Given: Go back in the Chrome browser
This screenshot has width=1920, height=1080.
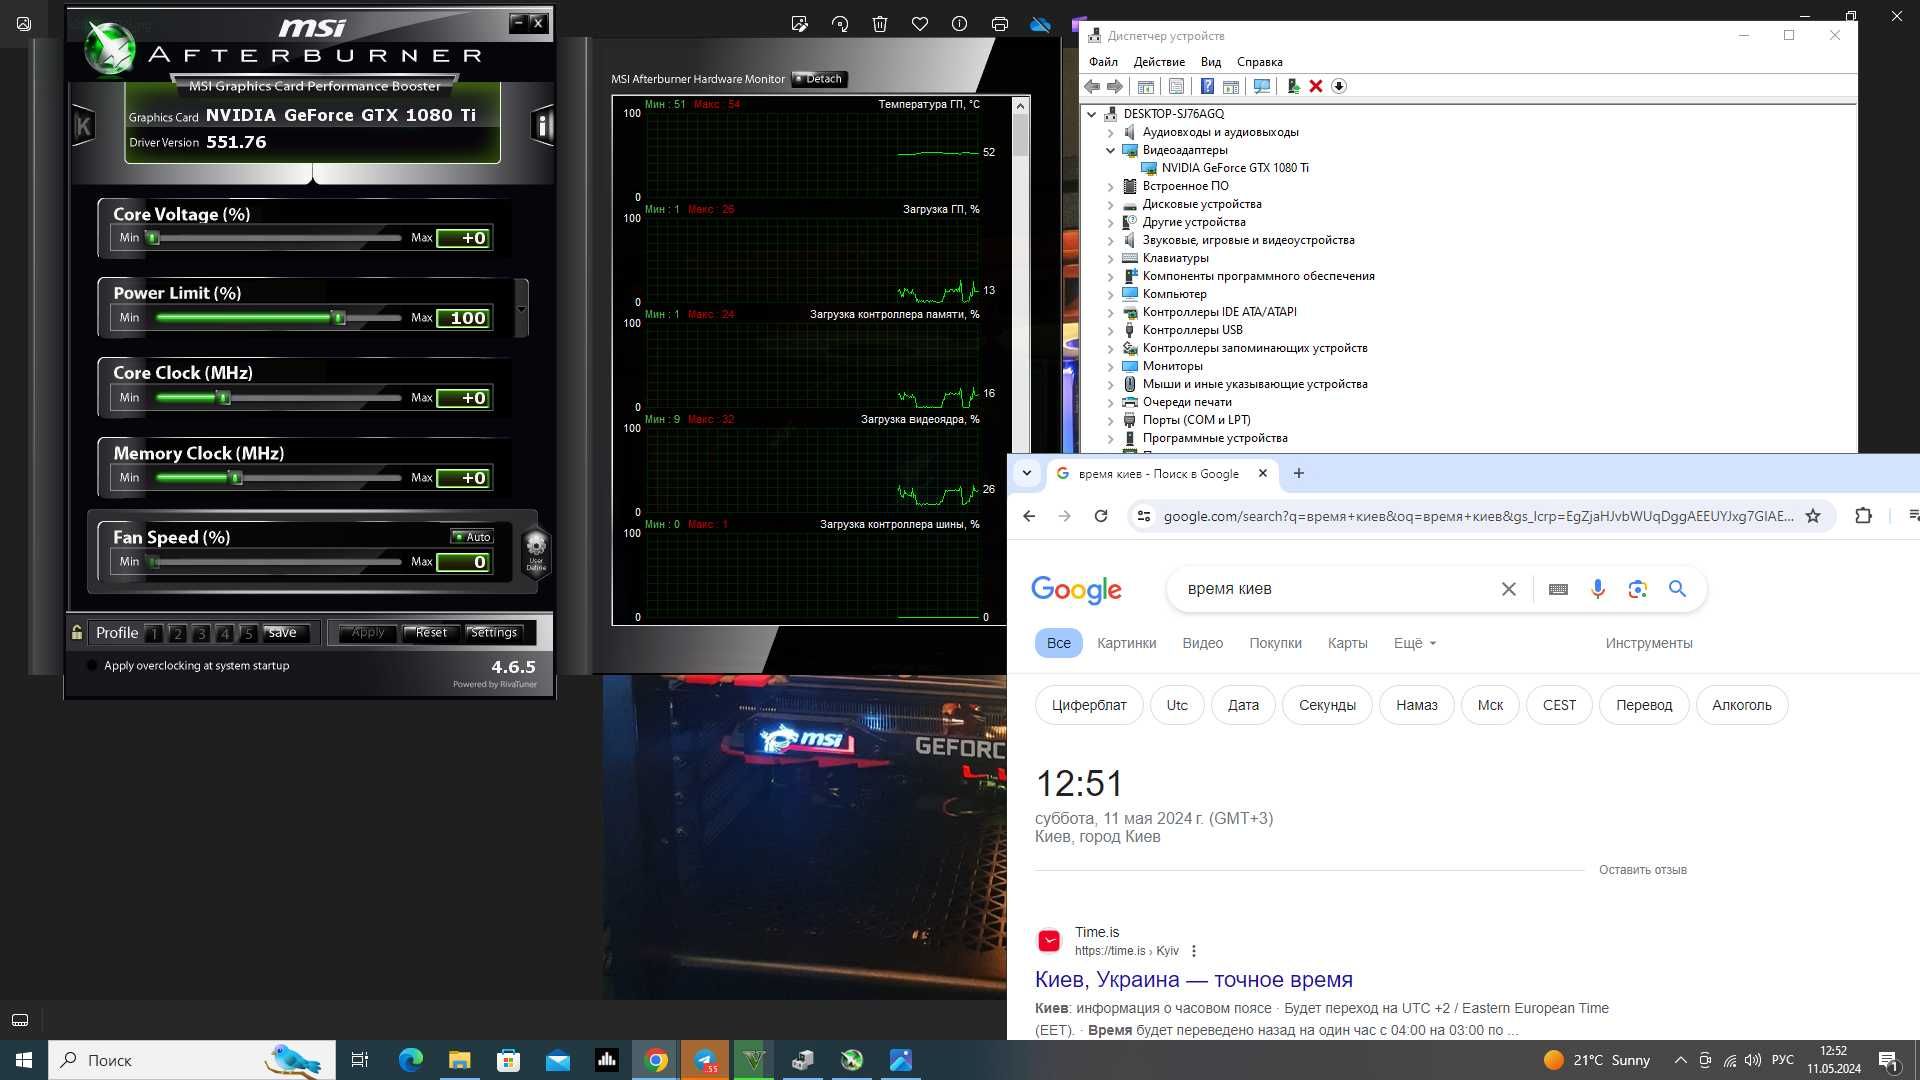Looking at the screenshot, I should pyautogui.click(x=1029, y=516).
